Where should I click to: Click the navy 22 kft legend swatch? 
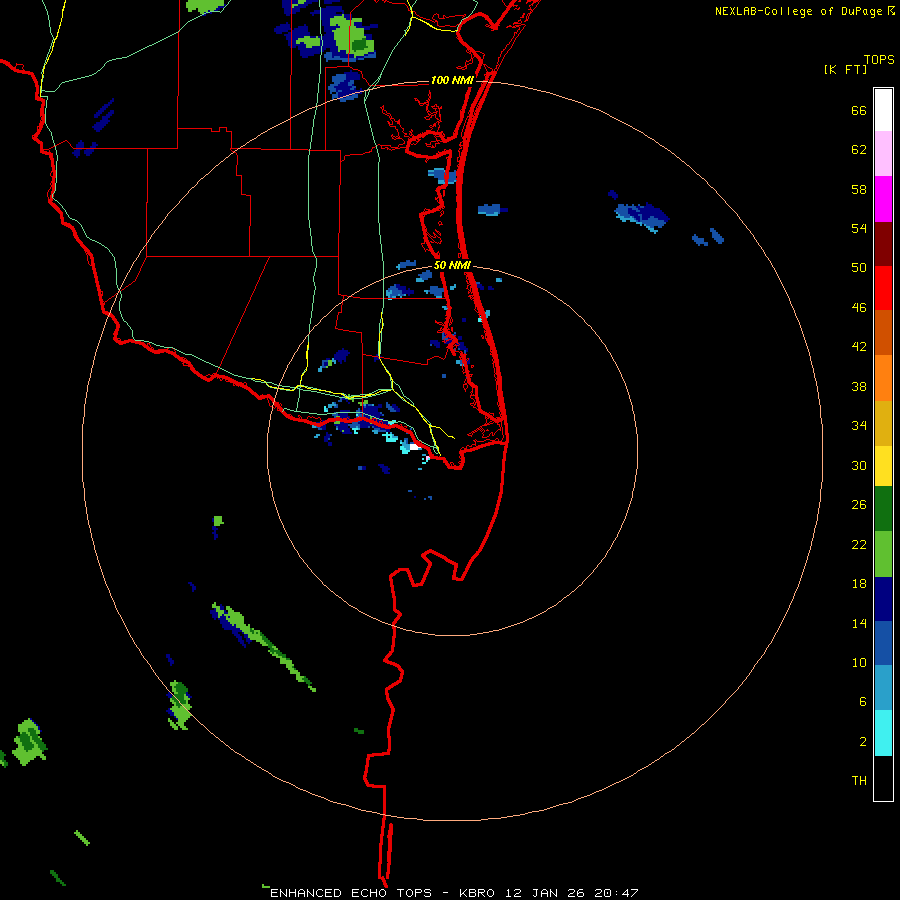883,599
